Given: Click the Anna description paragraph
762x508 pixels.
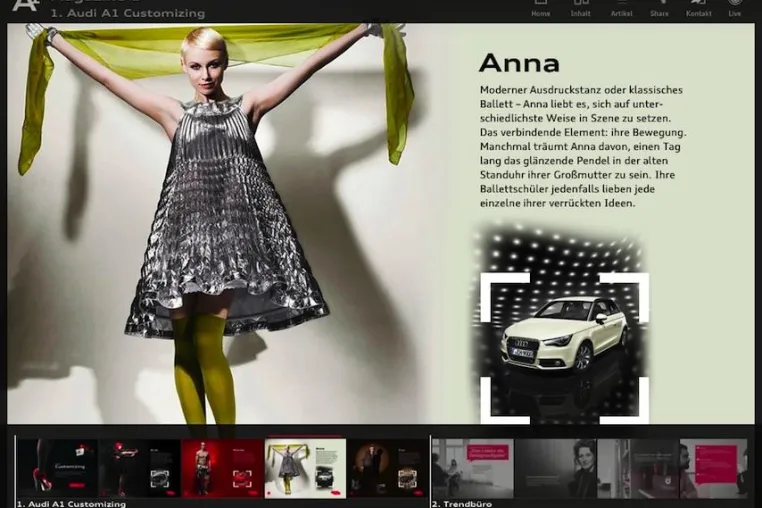Looking at the screenshot, I should click(x=583, y=146).
